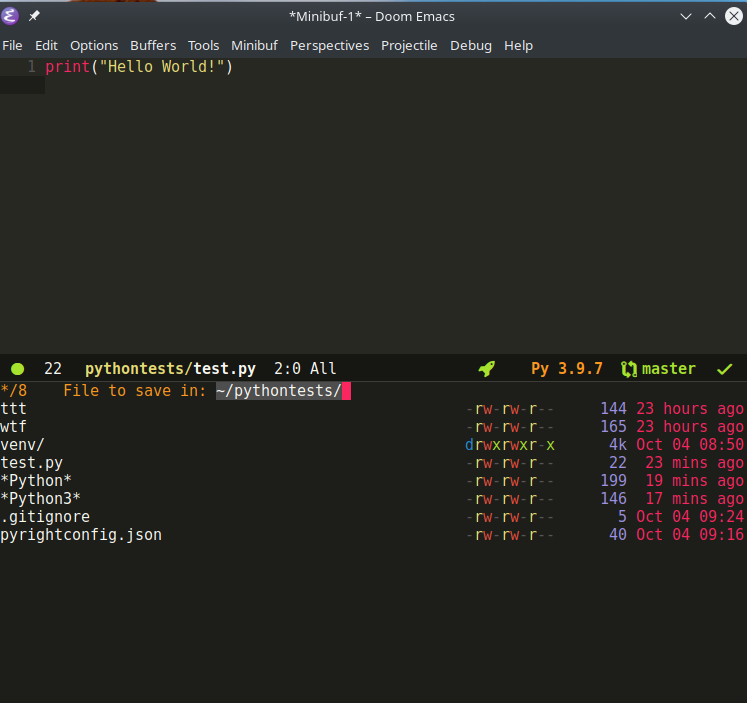This screenshot has height=703, width=747.
Task: Click the Oct 04 09:16 timestamp
Action: (x=690, y=535)
